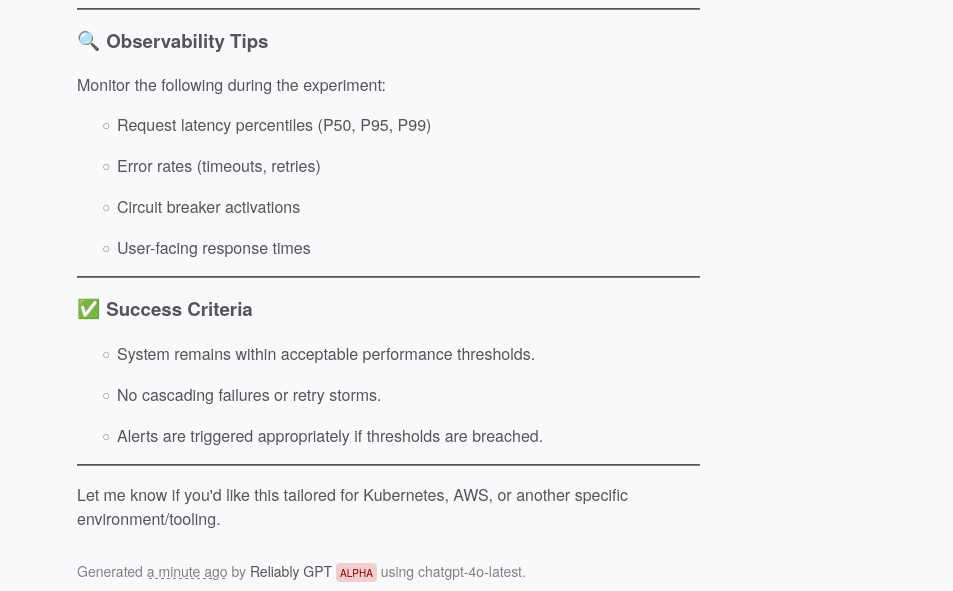Click 'Alerts are triggered appropriately' item
The height and width of the screenshot is (591, 953).
point(330,437)
